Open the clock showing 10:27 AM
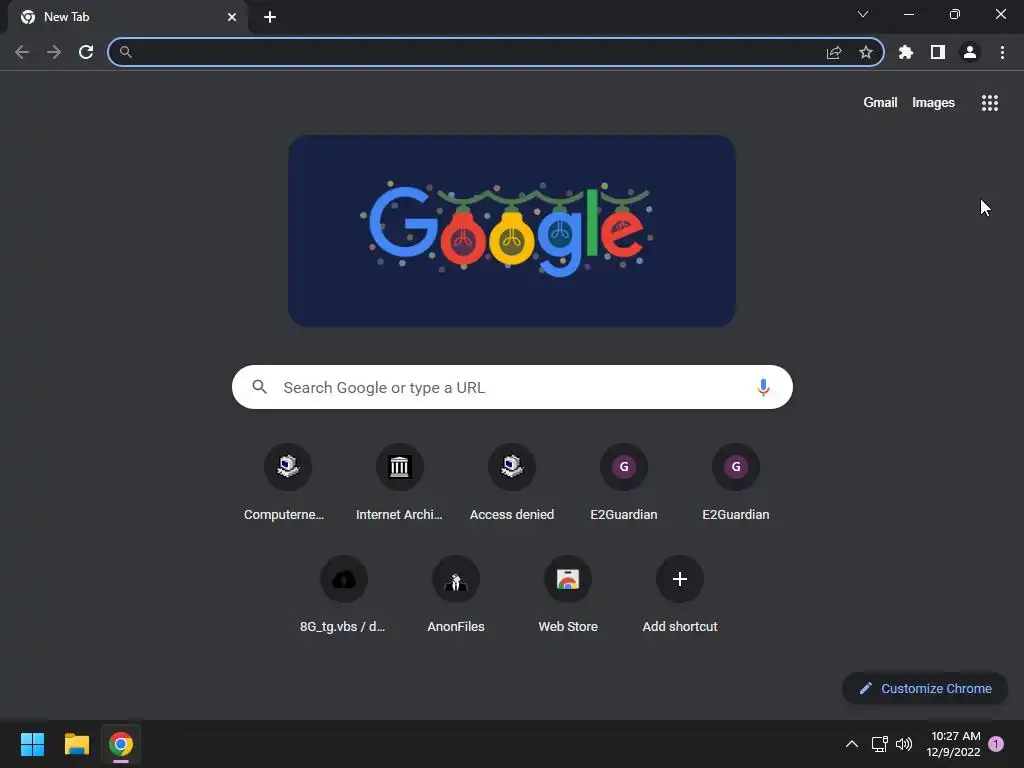This screenshot has height=768, width=1024. coord(953,744)
